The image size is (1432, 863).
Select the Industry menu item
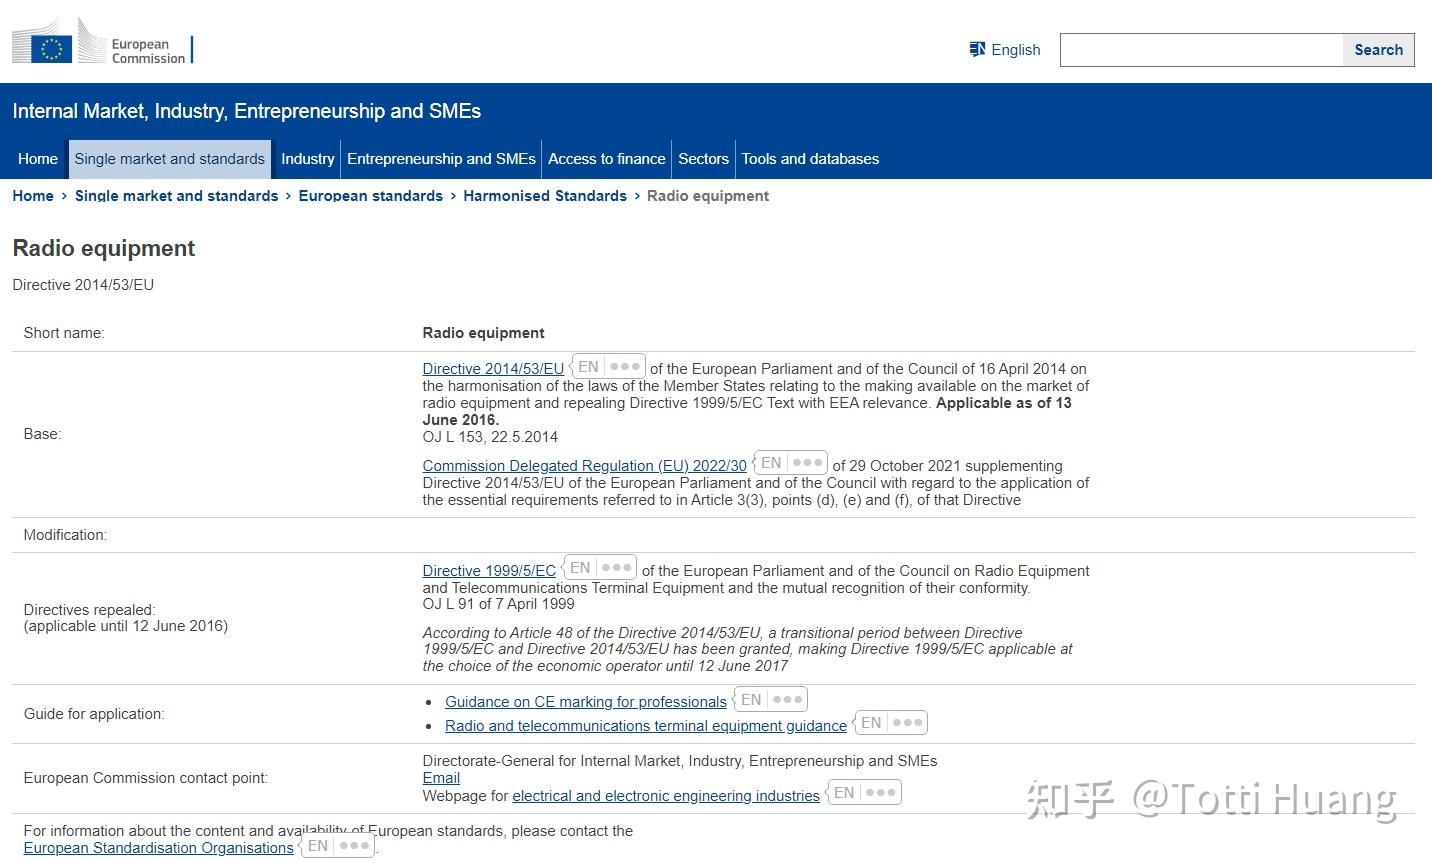pyautogui.click(x=307, y=159)
